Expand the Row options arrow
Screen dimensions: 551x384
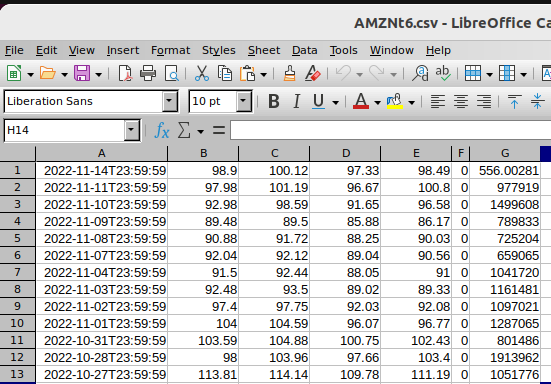click(x=489, y=74)
